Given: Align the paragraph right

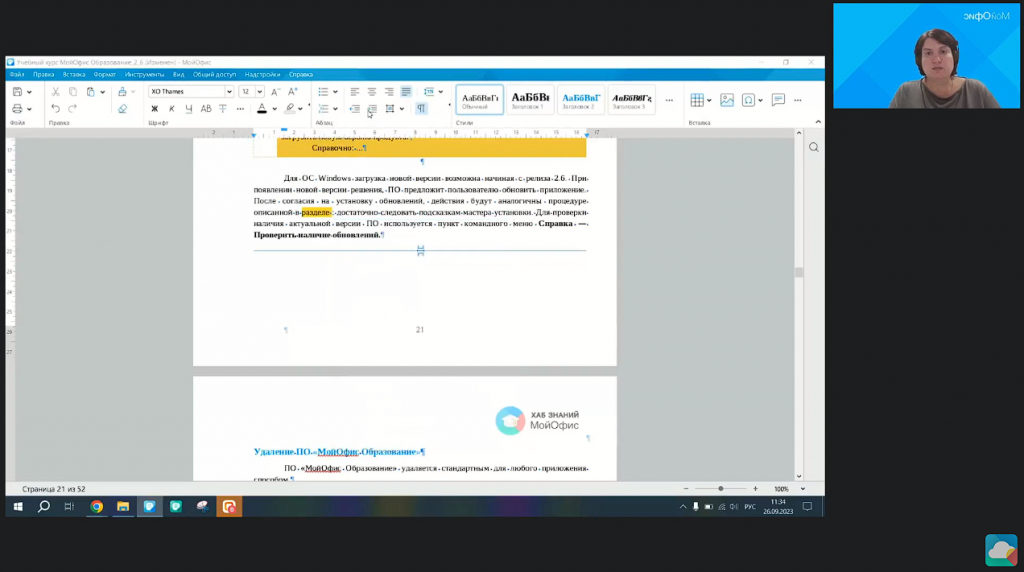Looking at the screenshot, I should coord(389,92).
